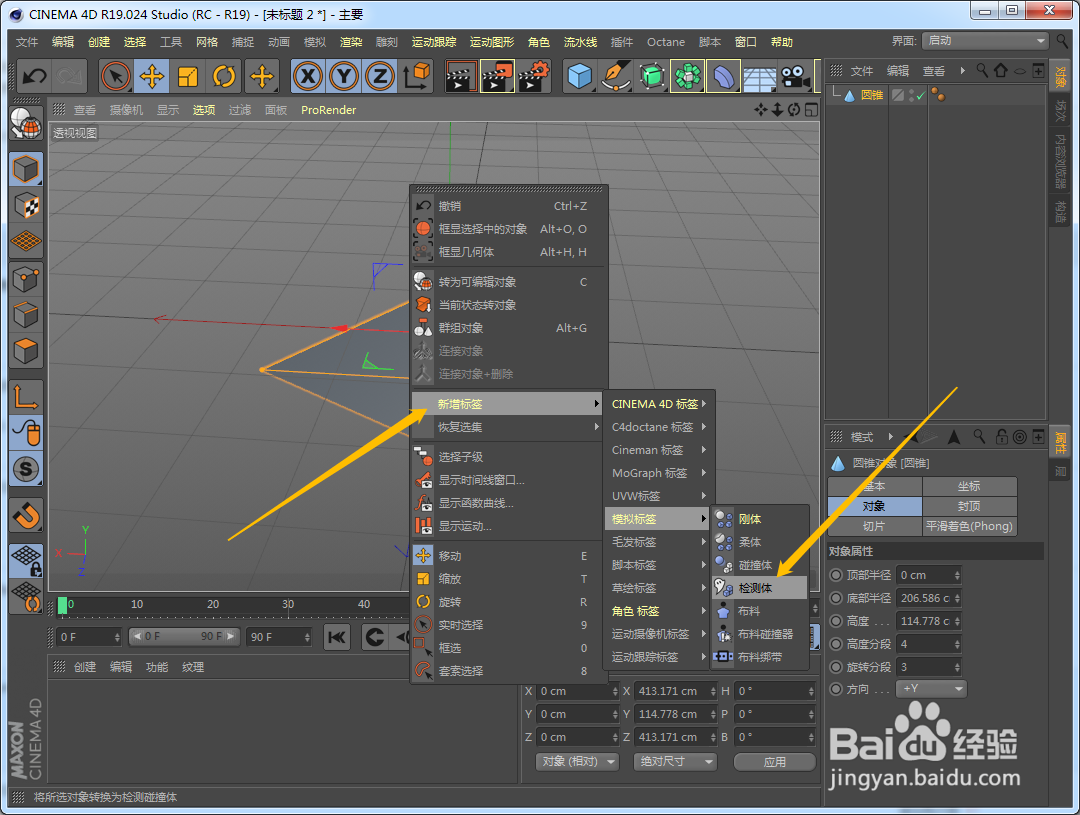Open 平滑着色(Phong) tab
The width and height of the screenshot is (1080, 815).
(969, 526)
